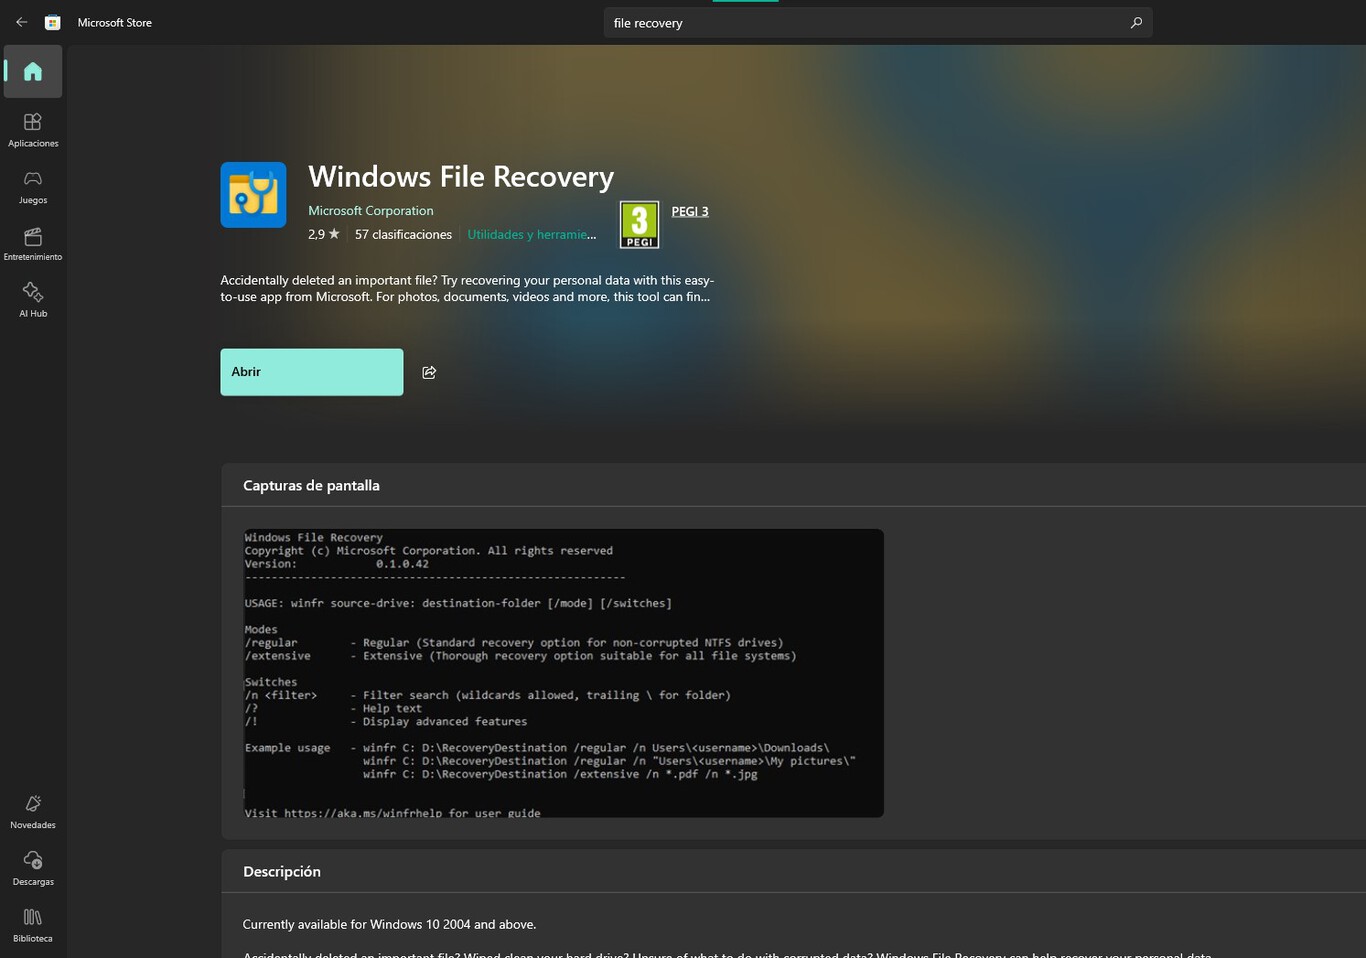The height and width of the screenshot is (958, 1366).
Task: Click the Descripción heading
Action: tap(282, 872)
